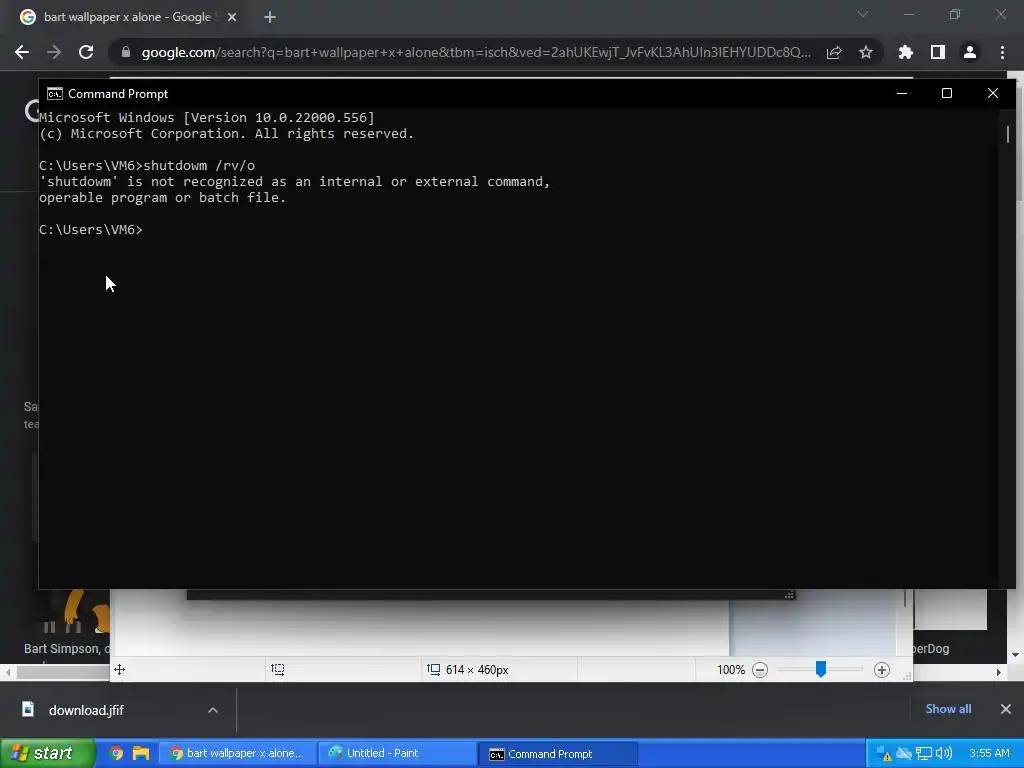Image resolution: width=1024 pixels, height=768 pixels.
Task: Maximize the Command Prompt window
Action: pos(947,93)
